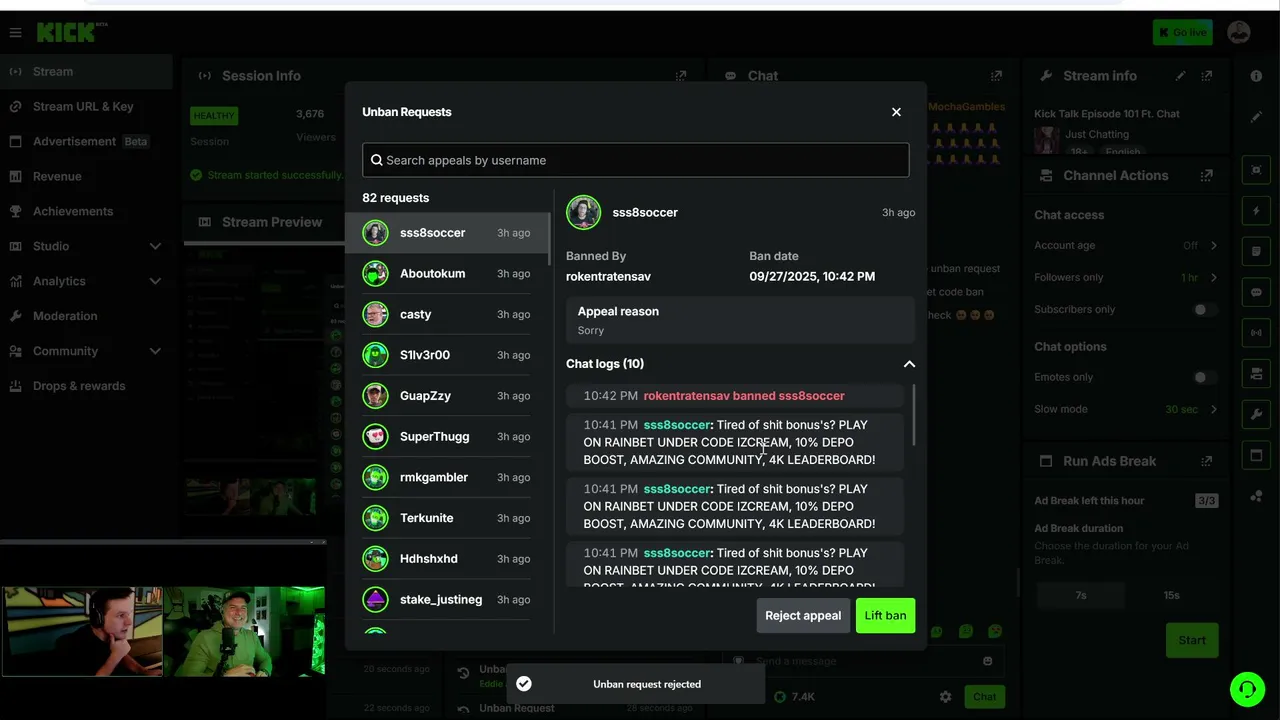This screenshot has height=720, width=1280.
Task: Open the emoji picker in the message box
Action: coord(988,661)
